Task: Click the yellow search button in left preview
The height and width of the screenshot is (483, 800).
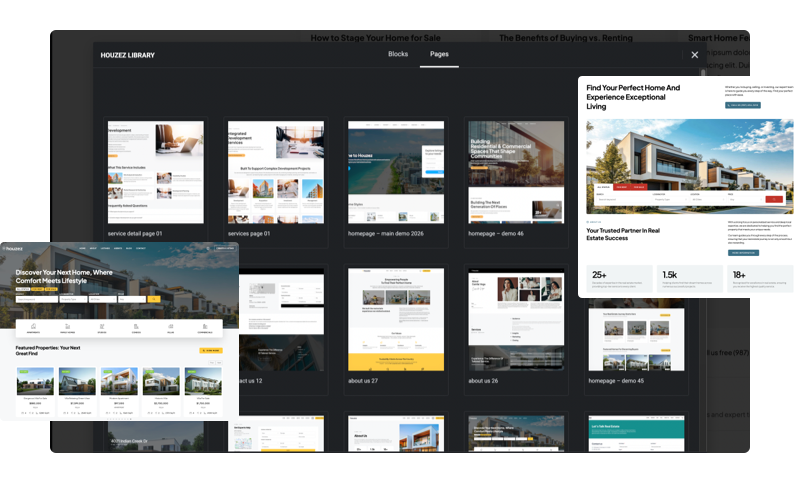Action: coord(154,299)
